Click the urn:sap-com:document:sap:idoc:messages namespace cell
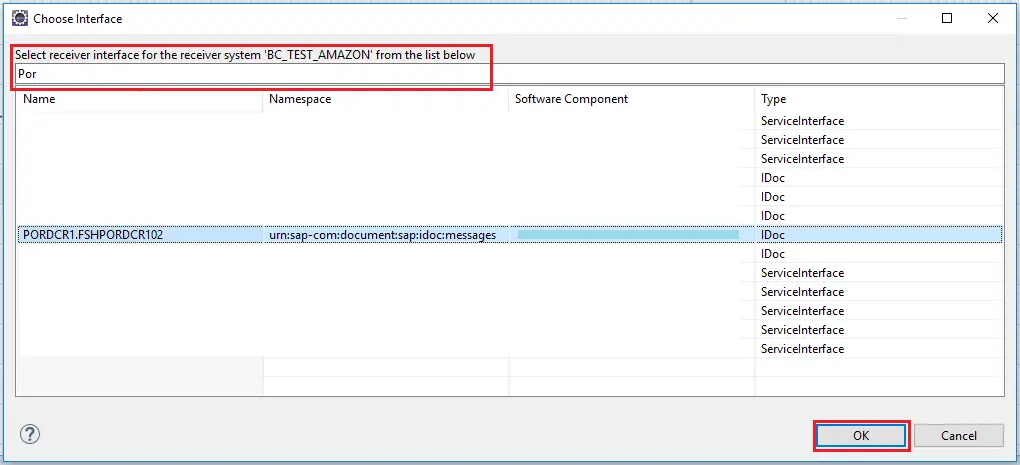Screen dimensions: 1020x465 [x=382, y=235]
